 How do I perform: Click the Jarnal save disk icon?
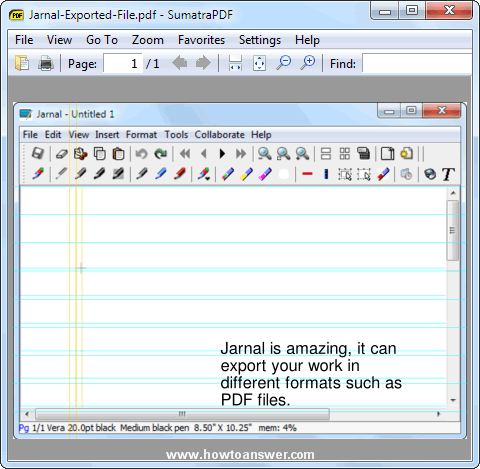tap(38, 154)
